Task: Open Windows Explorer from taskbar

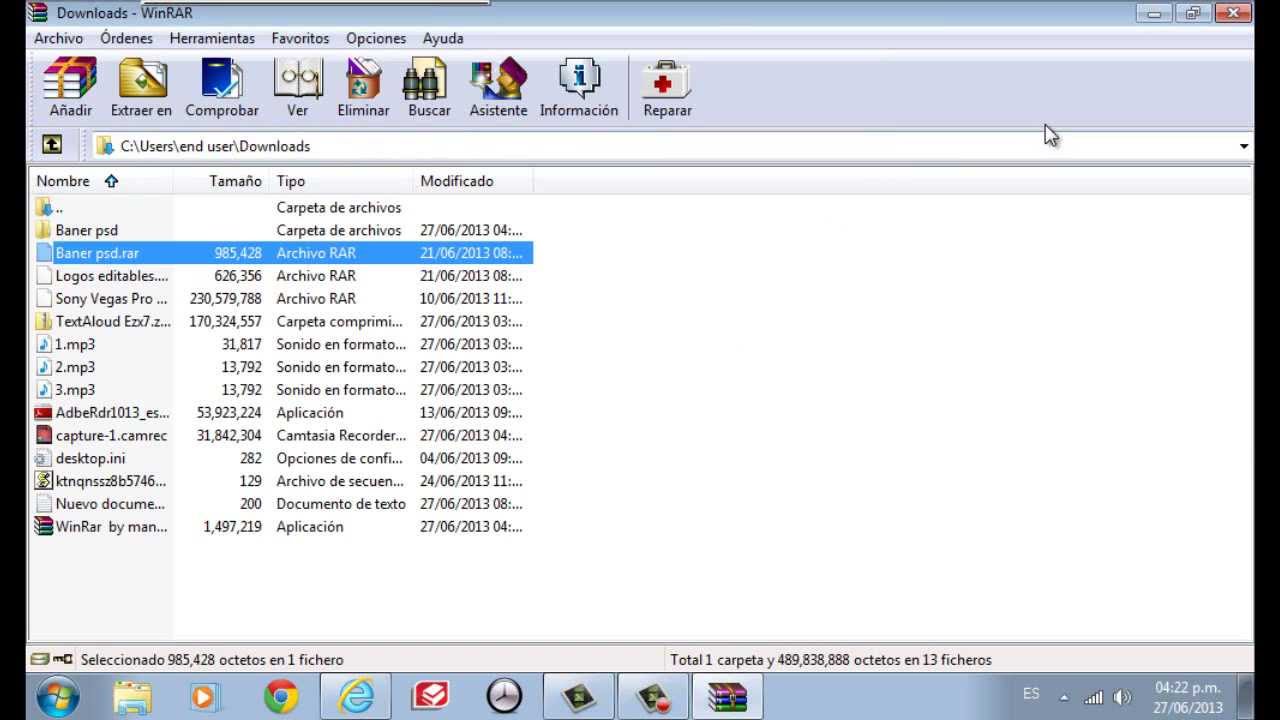Action: pyautogui.click(x=132, y=696)
